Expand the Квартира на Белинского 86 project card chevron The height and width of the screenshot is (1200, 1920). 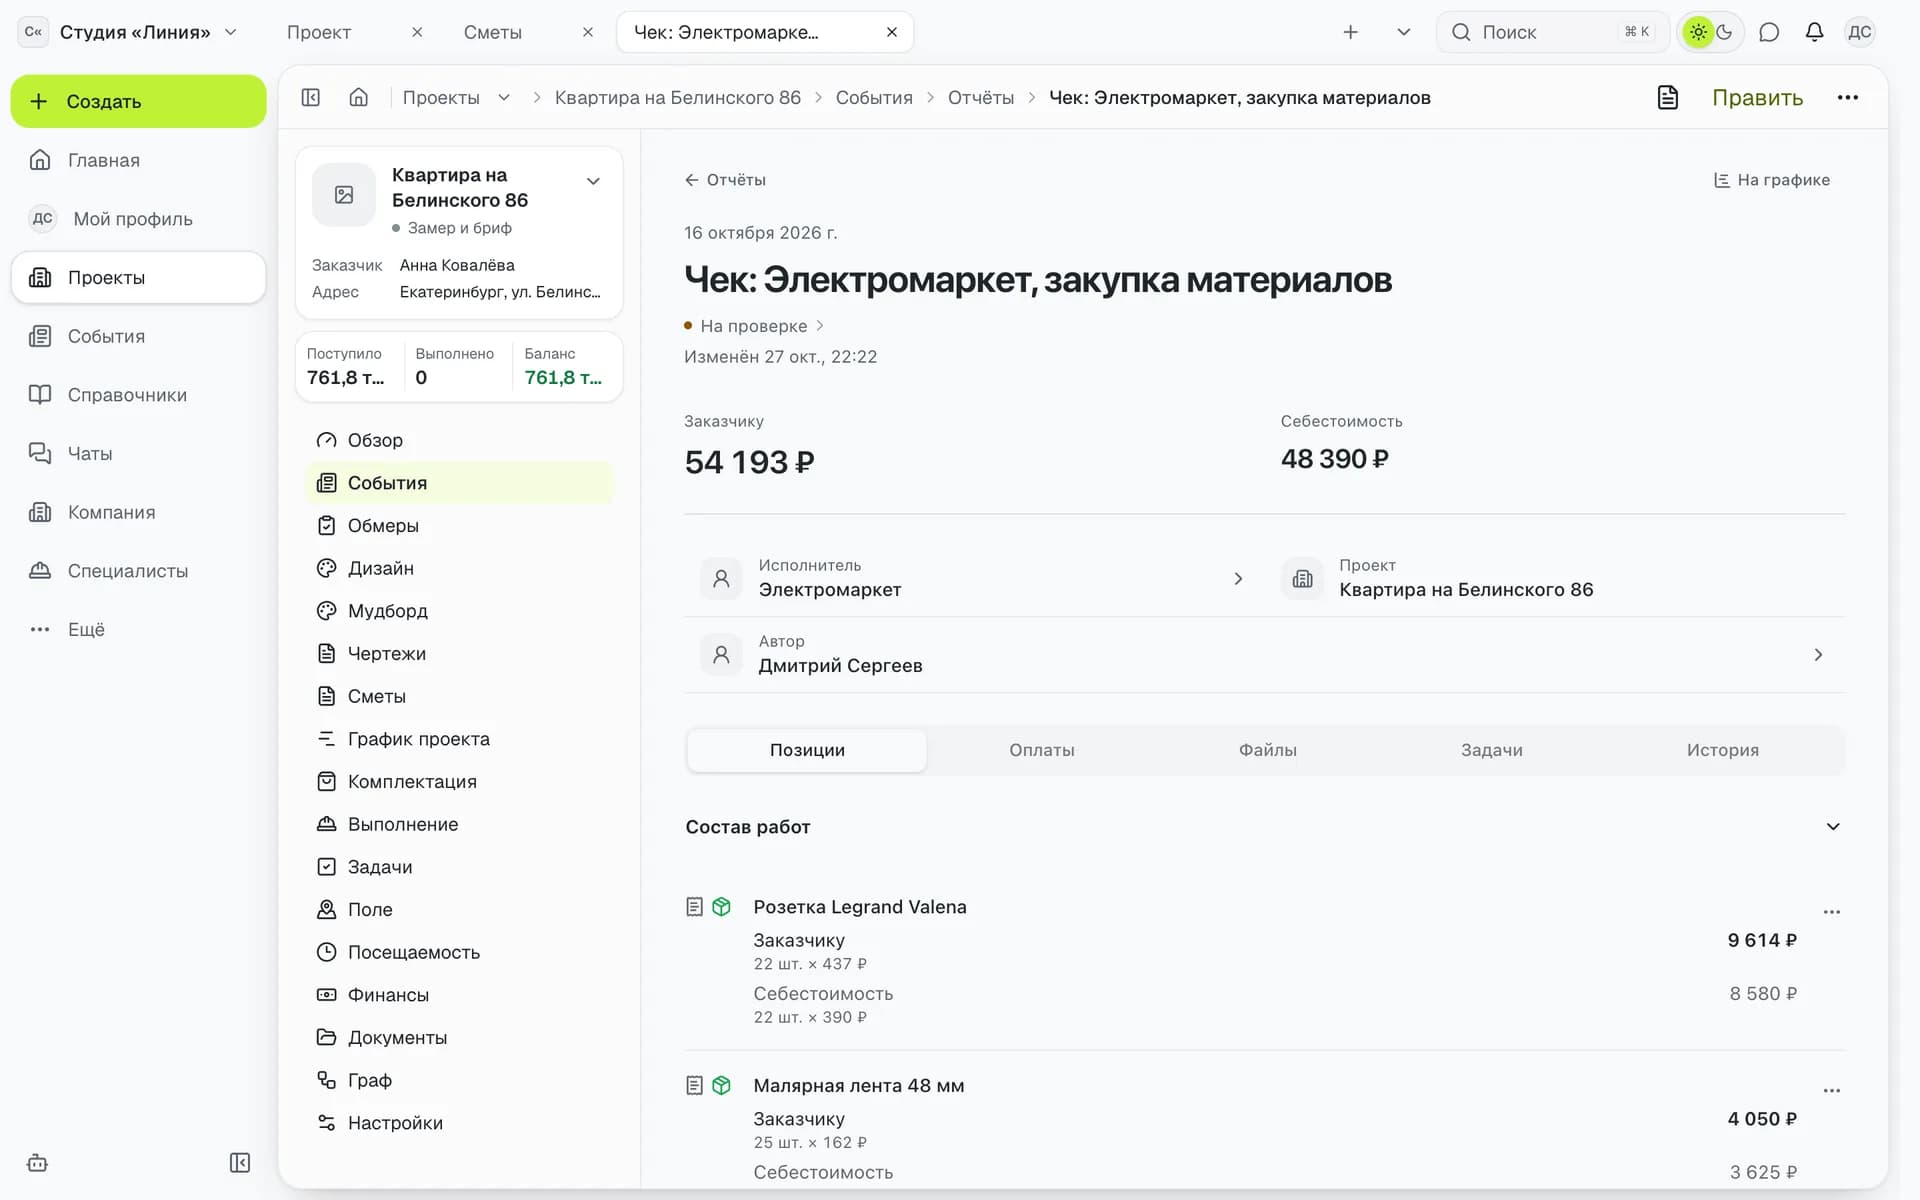(593, 181)
